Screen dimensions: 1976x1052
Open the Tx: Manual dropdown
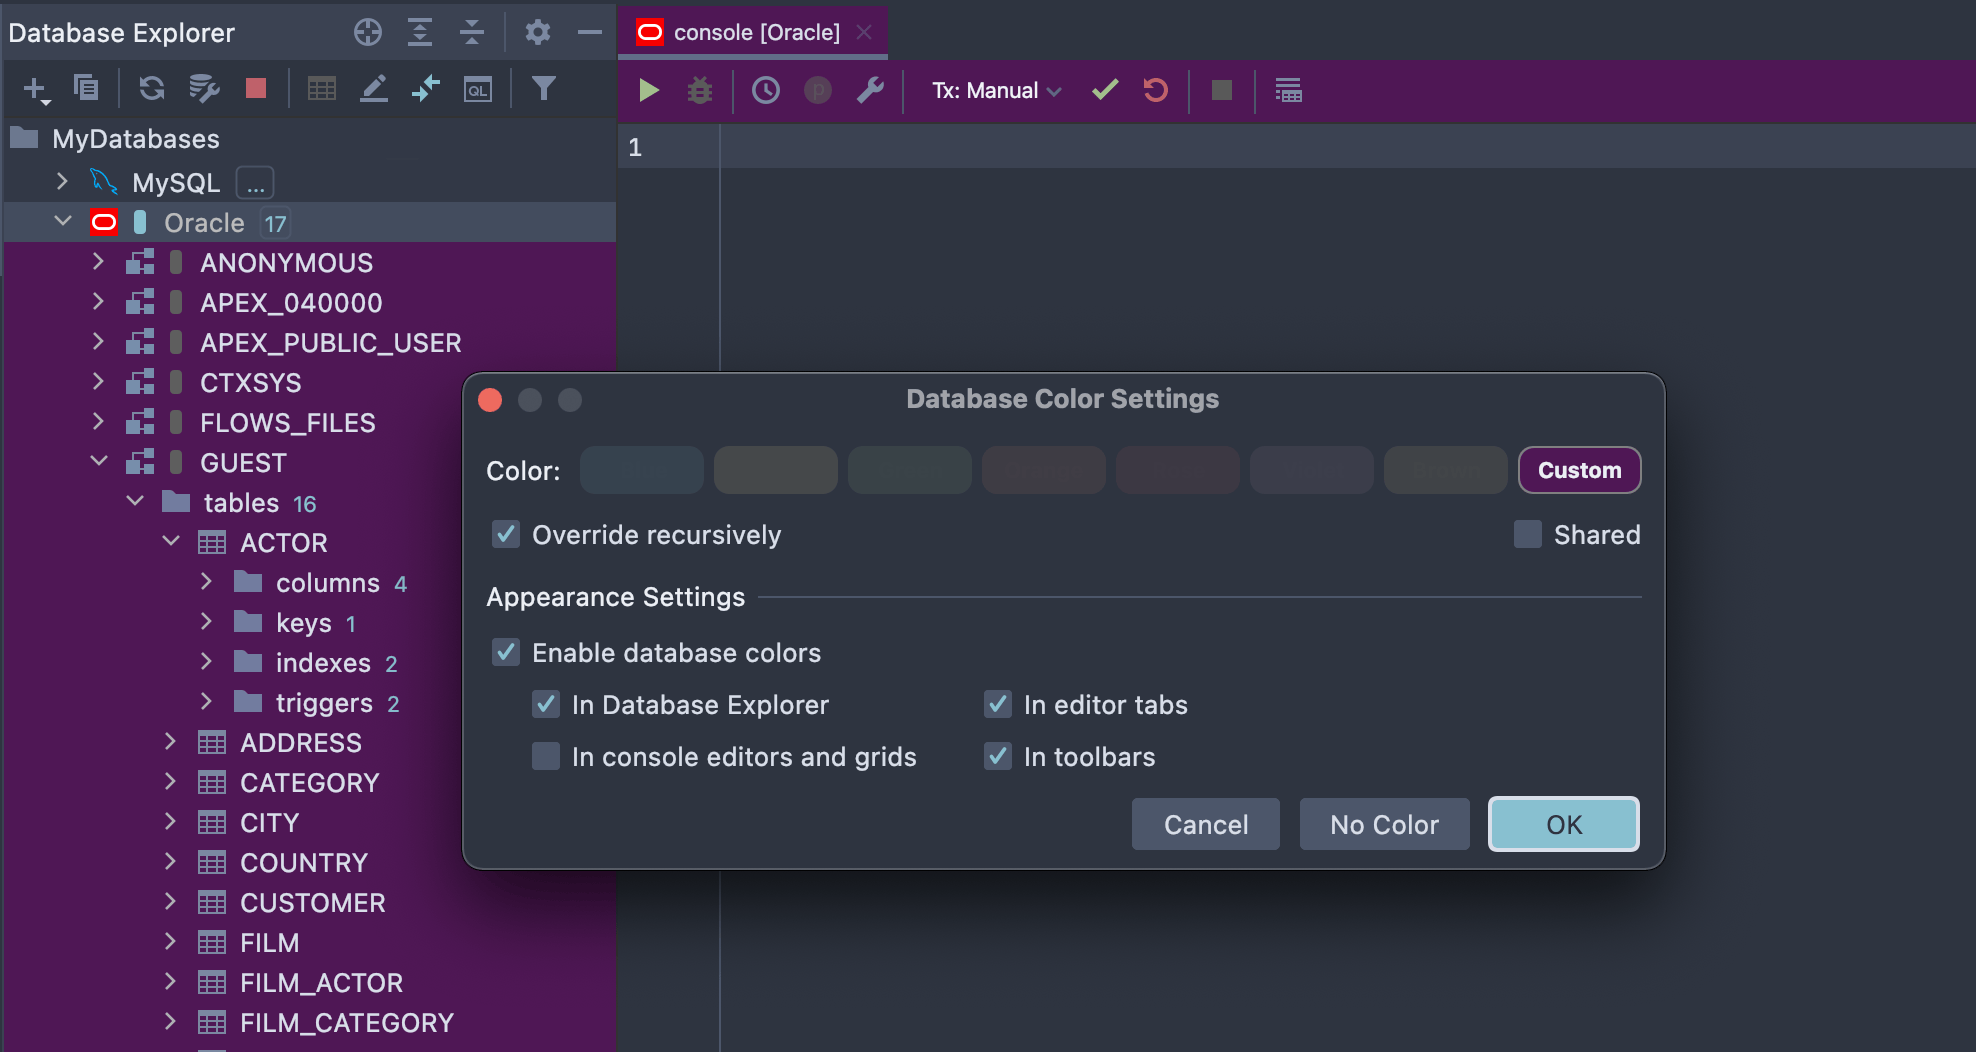(996, 91)
